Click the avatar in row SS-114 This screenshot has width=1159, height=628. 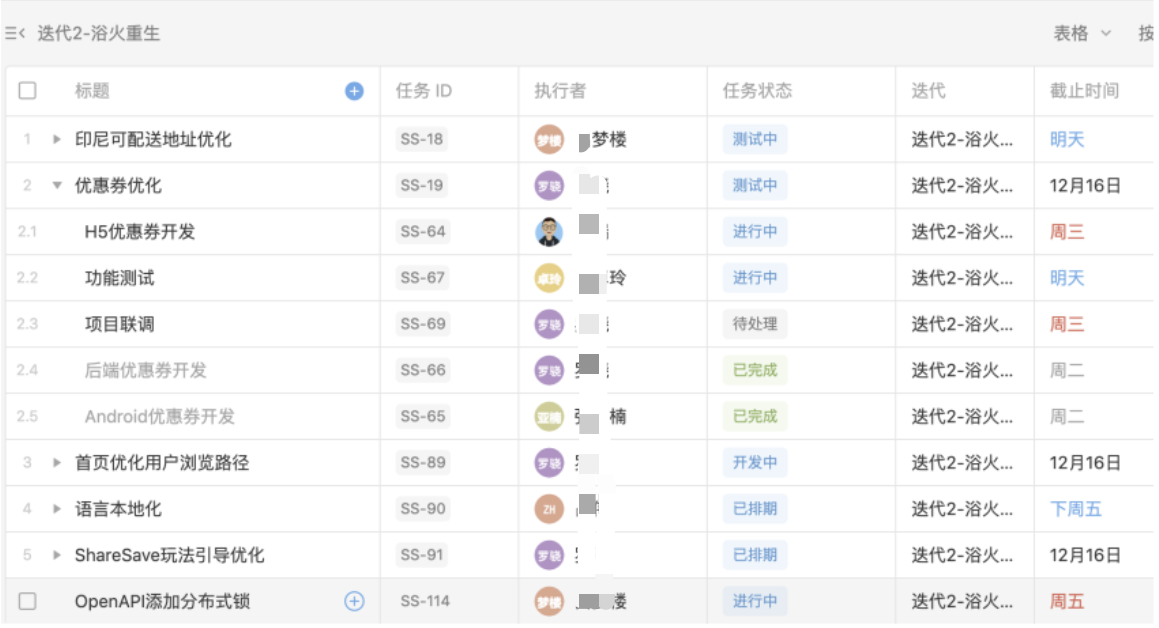click(x=549, y=601)
